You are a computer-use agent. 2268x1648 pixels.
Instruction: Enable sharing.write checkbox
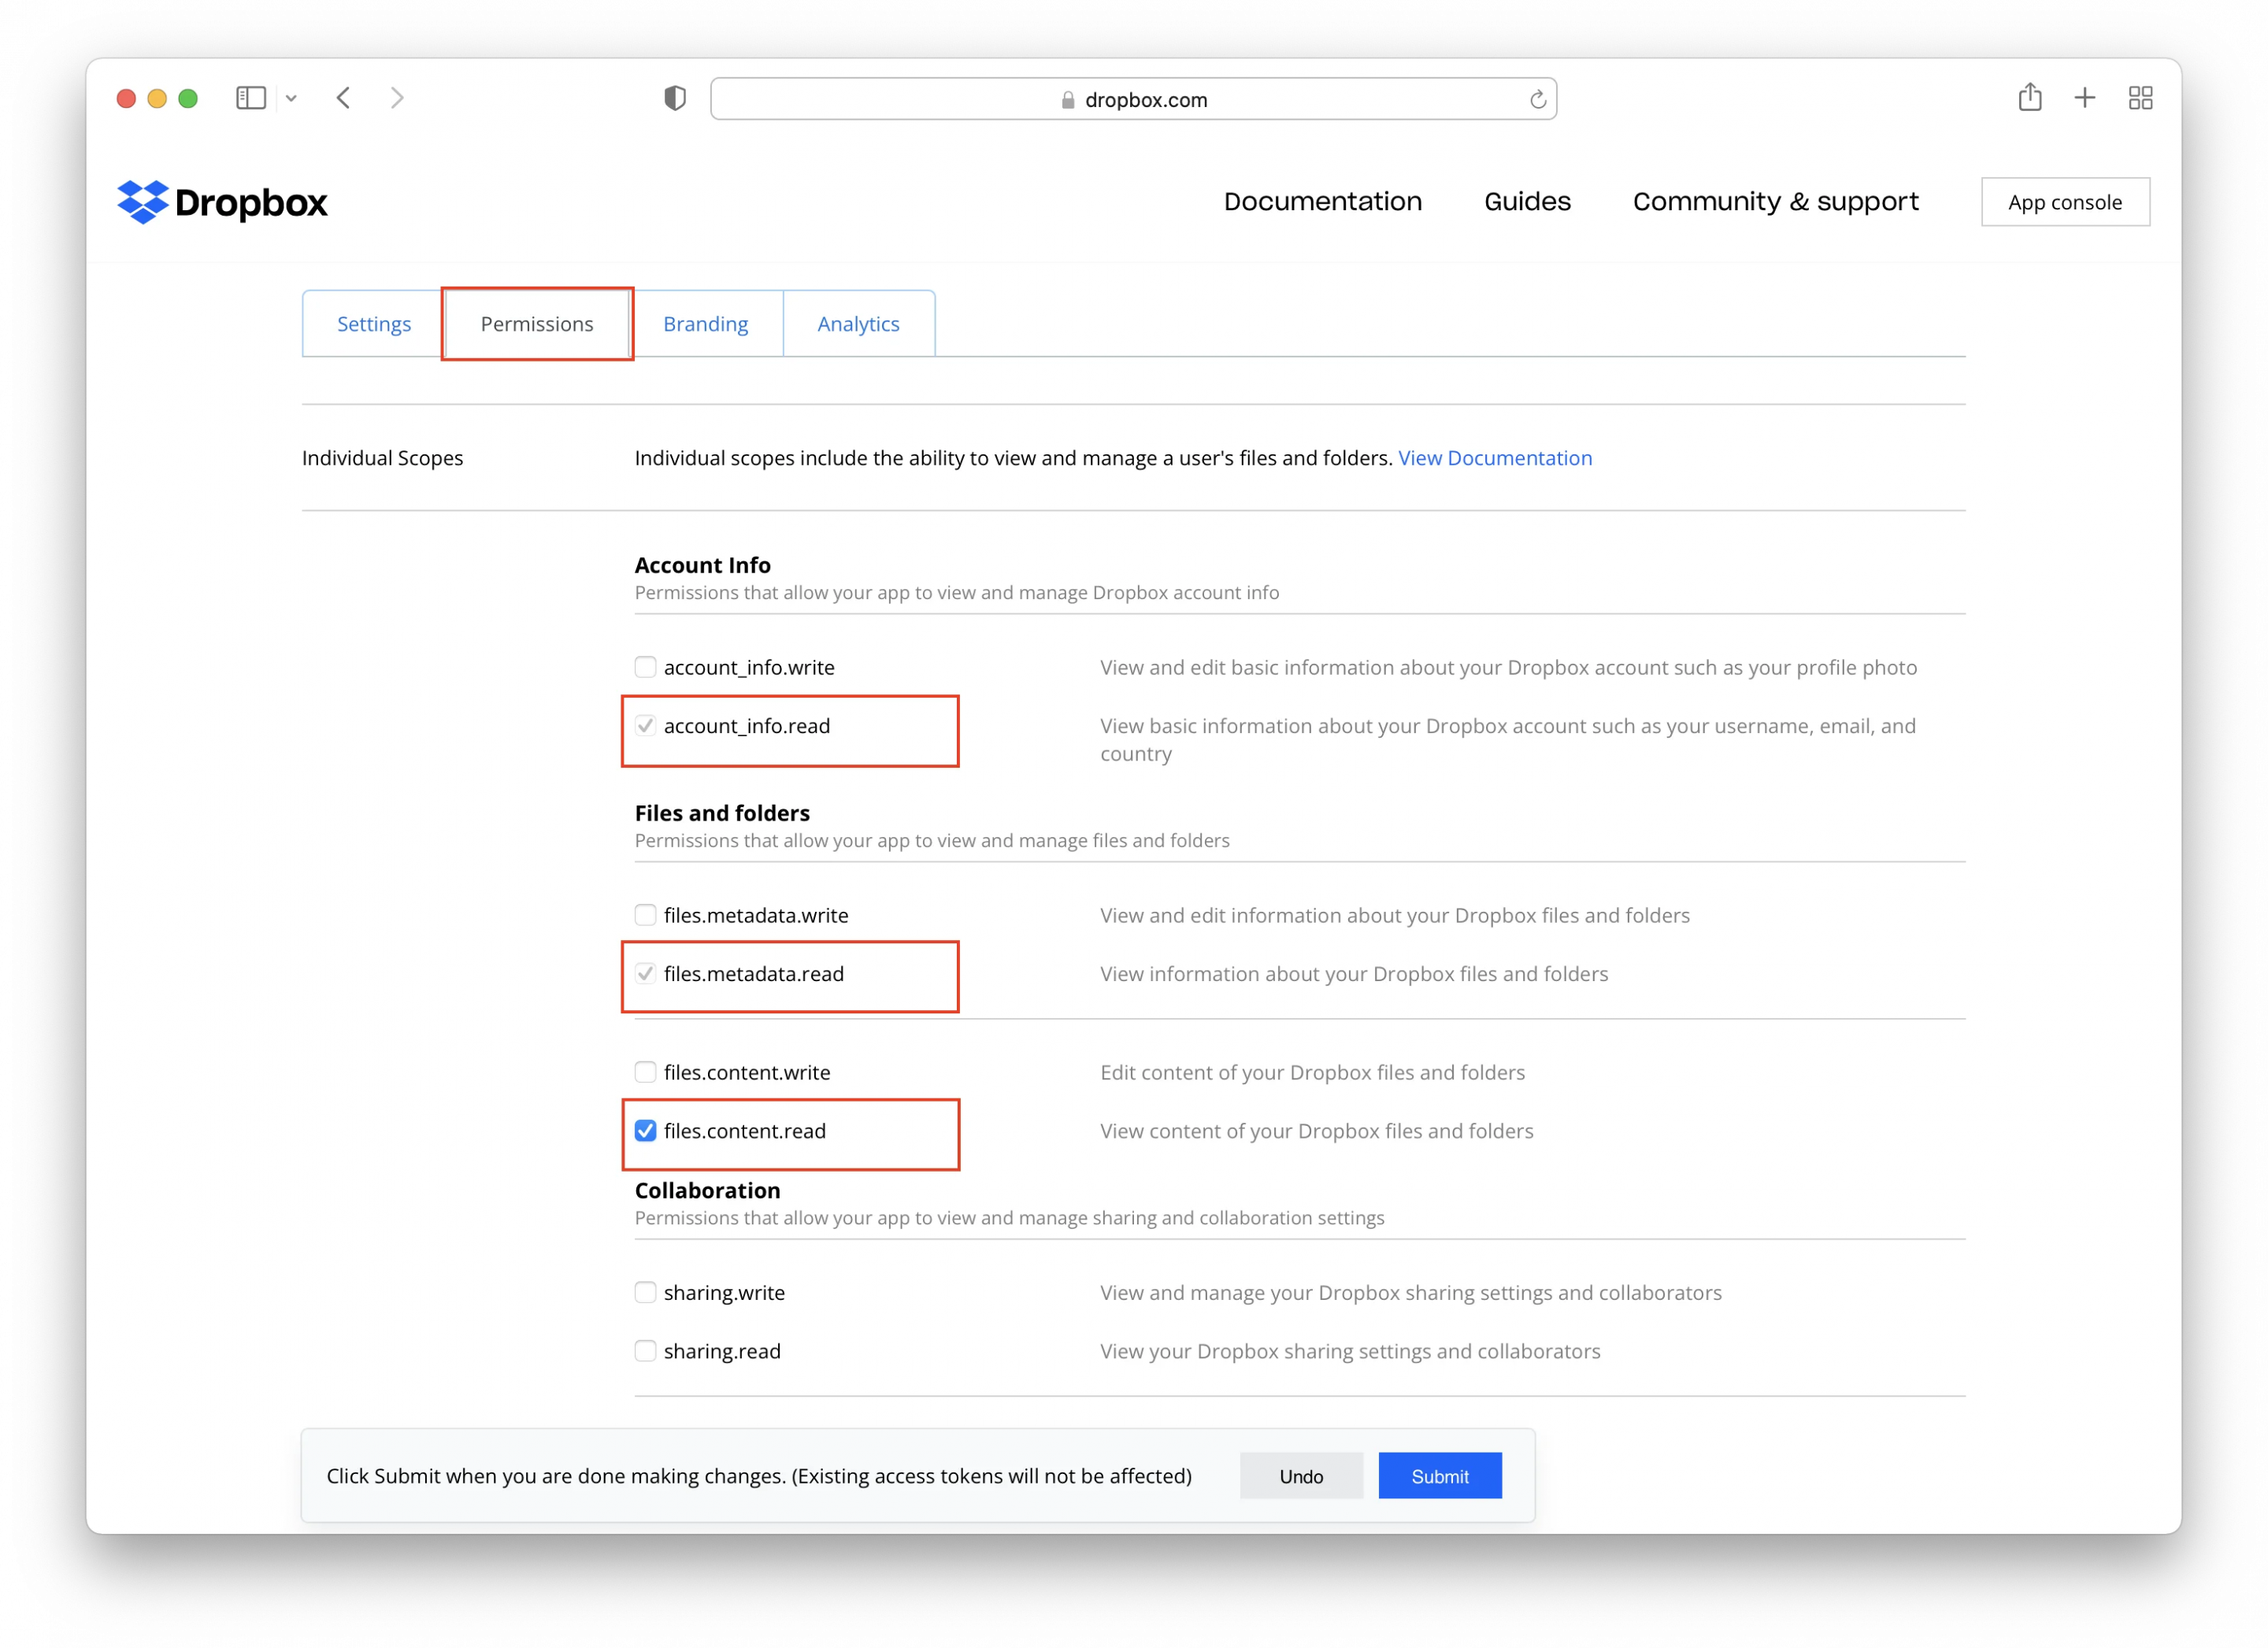click(x=646, y=1292)
